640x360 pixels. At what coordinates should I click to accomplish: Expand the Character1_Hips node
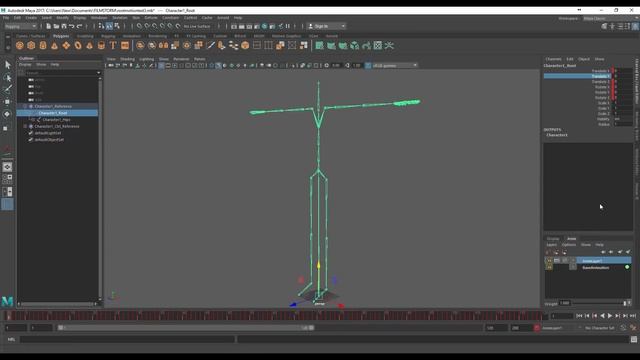pyautogui.click(x=33, y=120)
